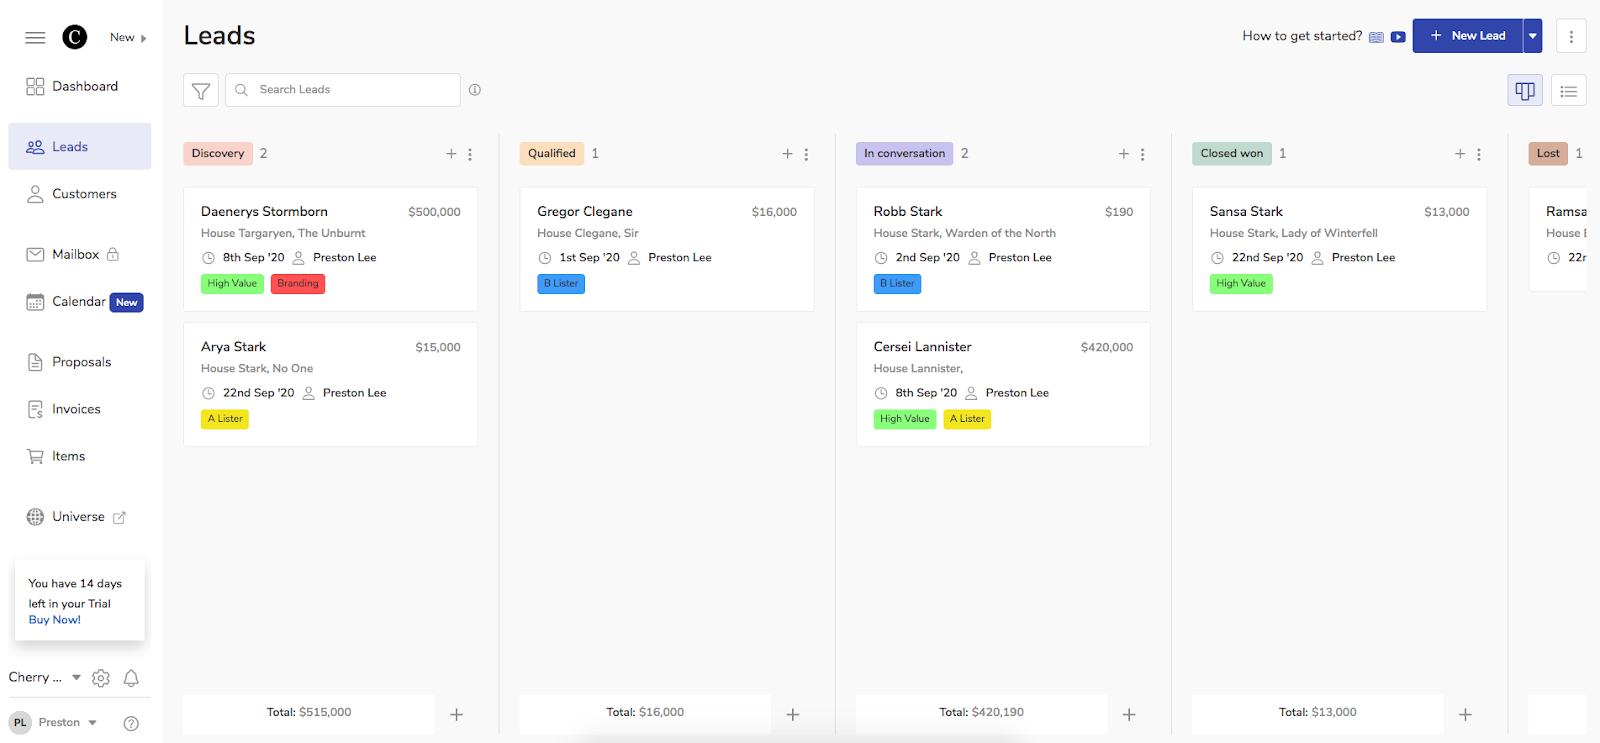Click the search info icon
Screen dimensions: 1600x743
(475, 90)
